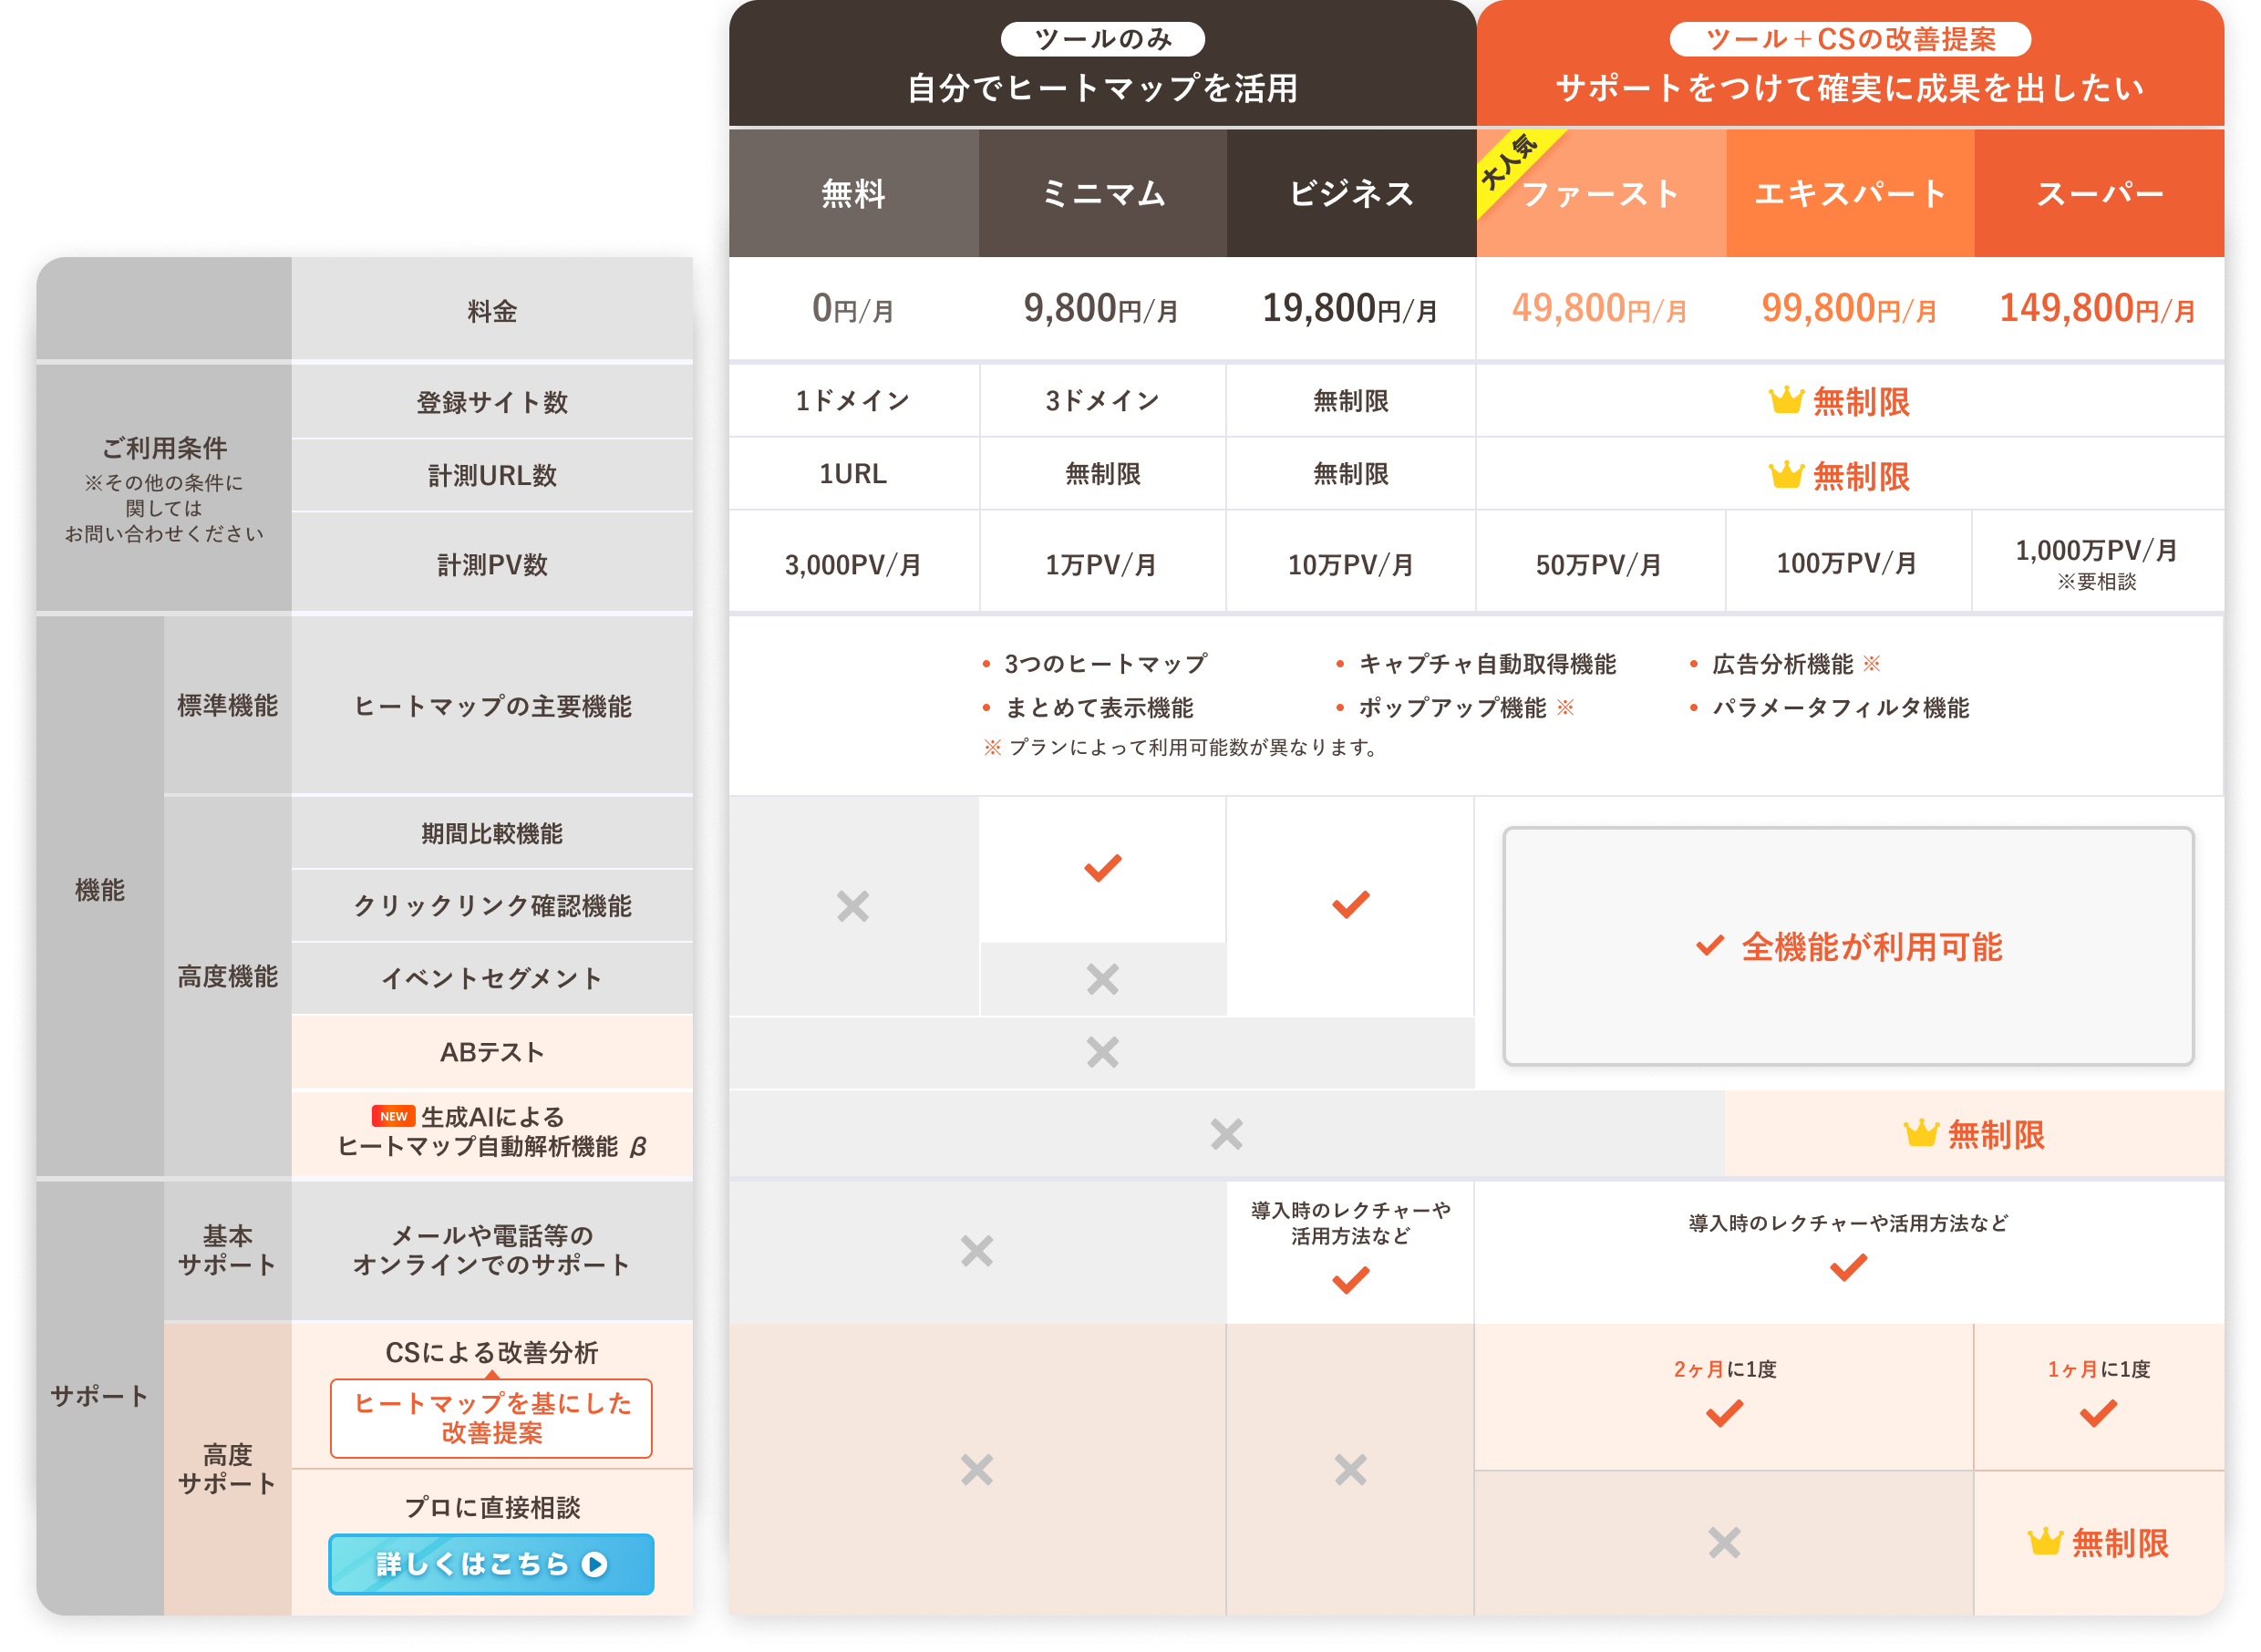Screen dimensions: 2261x1652
Task: Click the 1万PV/月 cell
Action: [1102, 561]
